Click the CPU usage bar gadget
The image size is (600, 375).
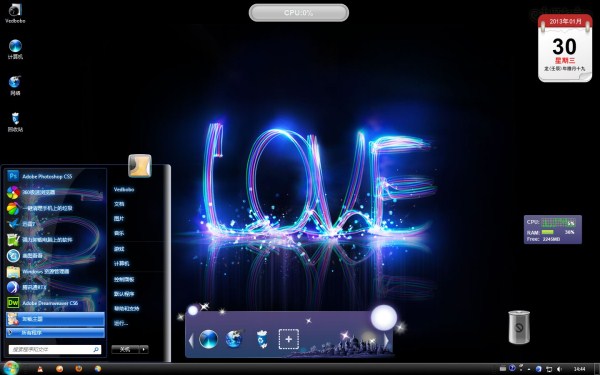298,13
